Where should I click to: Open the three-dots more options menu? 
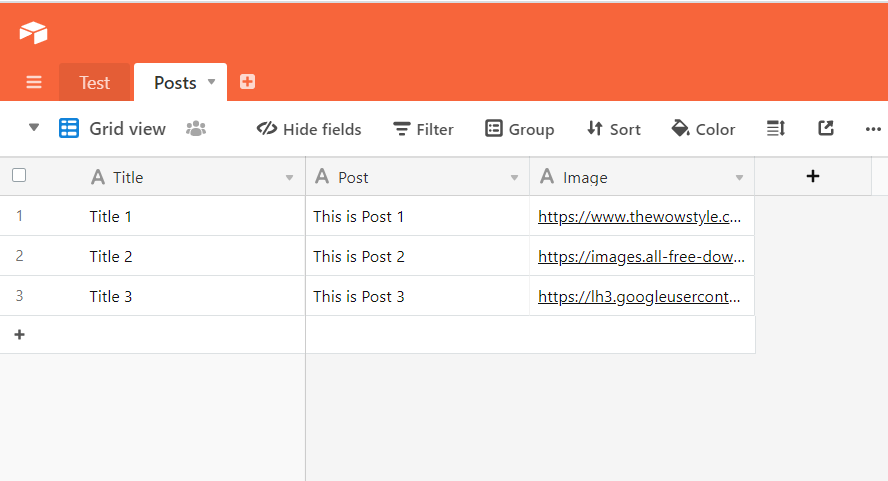point(873,129)
